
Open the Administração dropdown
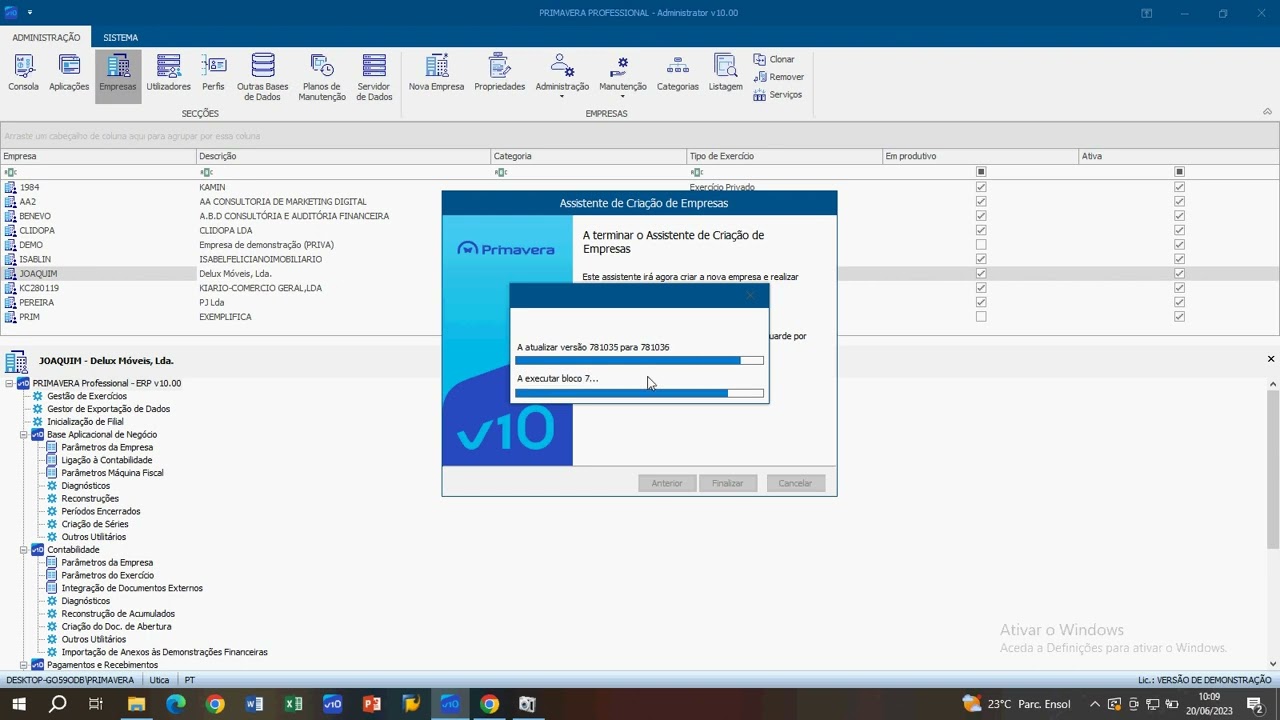click(x=562, y=76)
